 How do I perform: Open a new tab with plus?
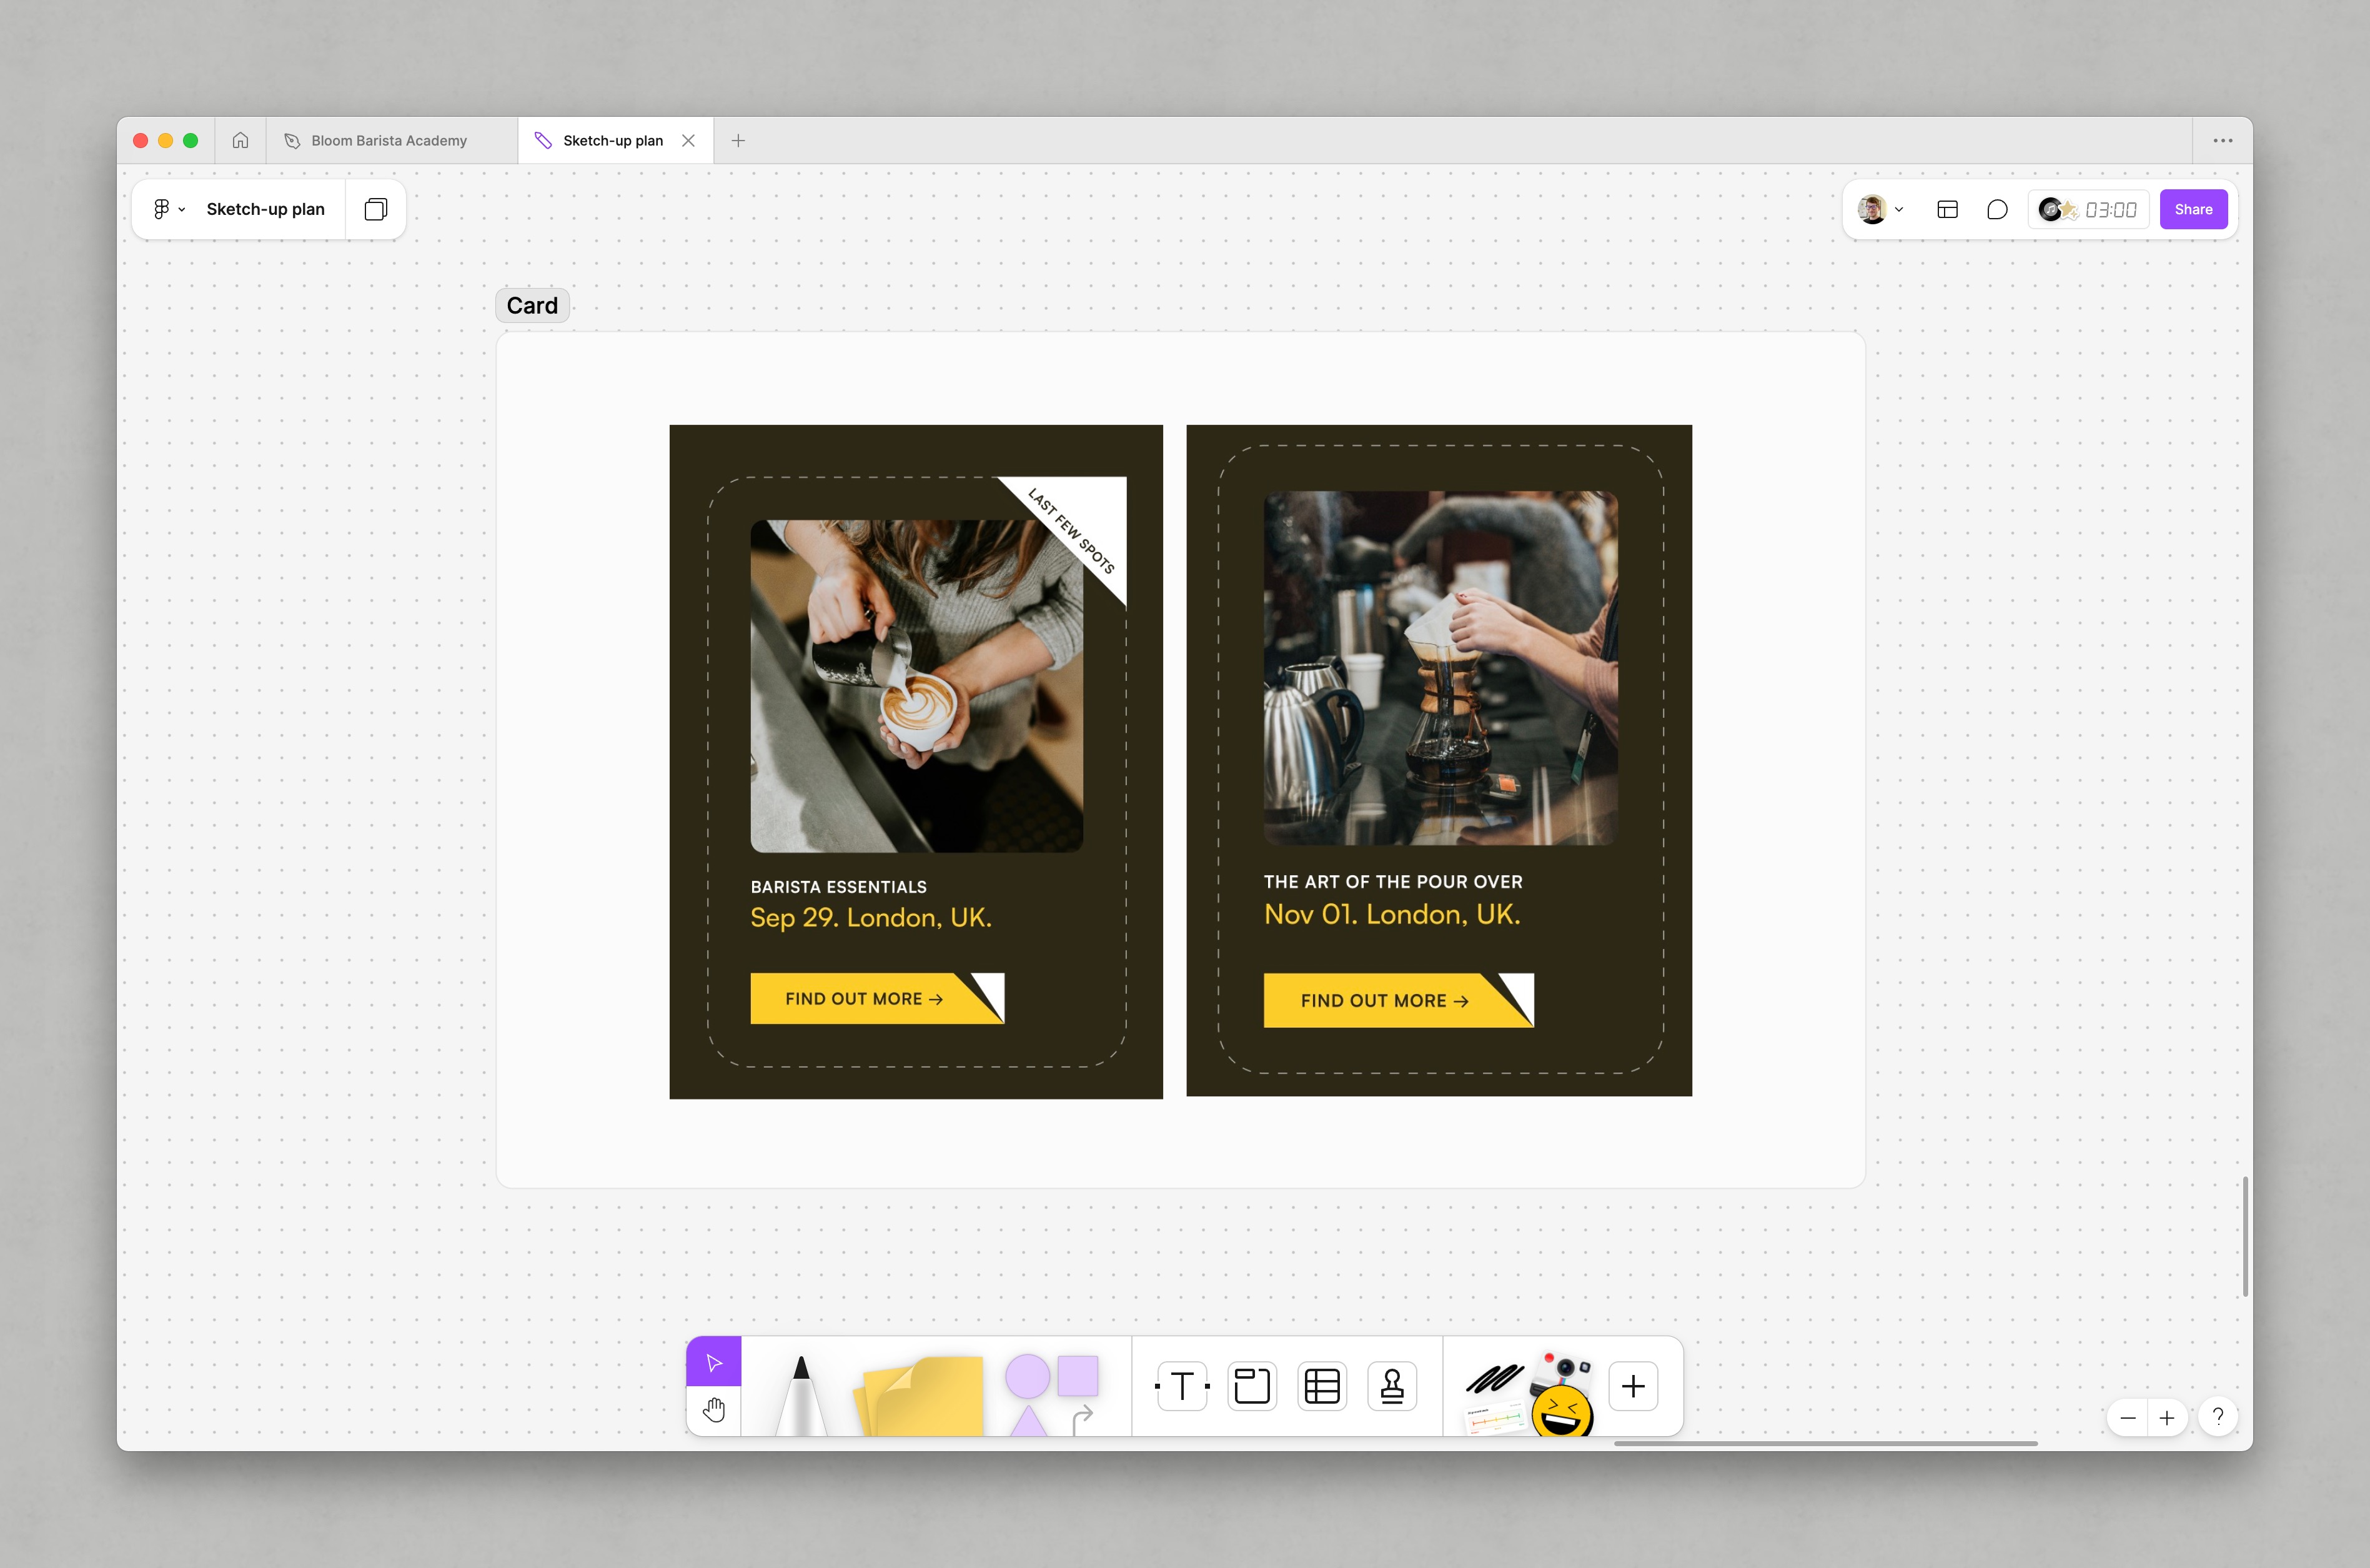tap(738, 141)
